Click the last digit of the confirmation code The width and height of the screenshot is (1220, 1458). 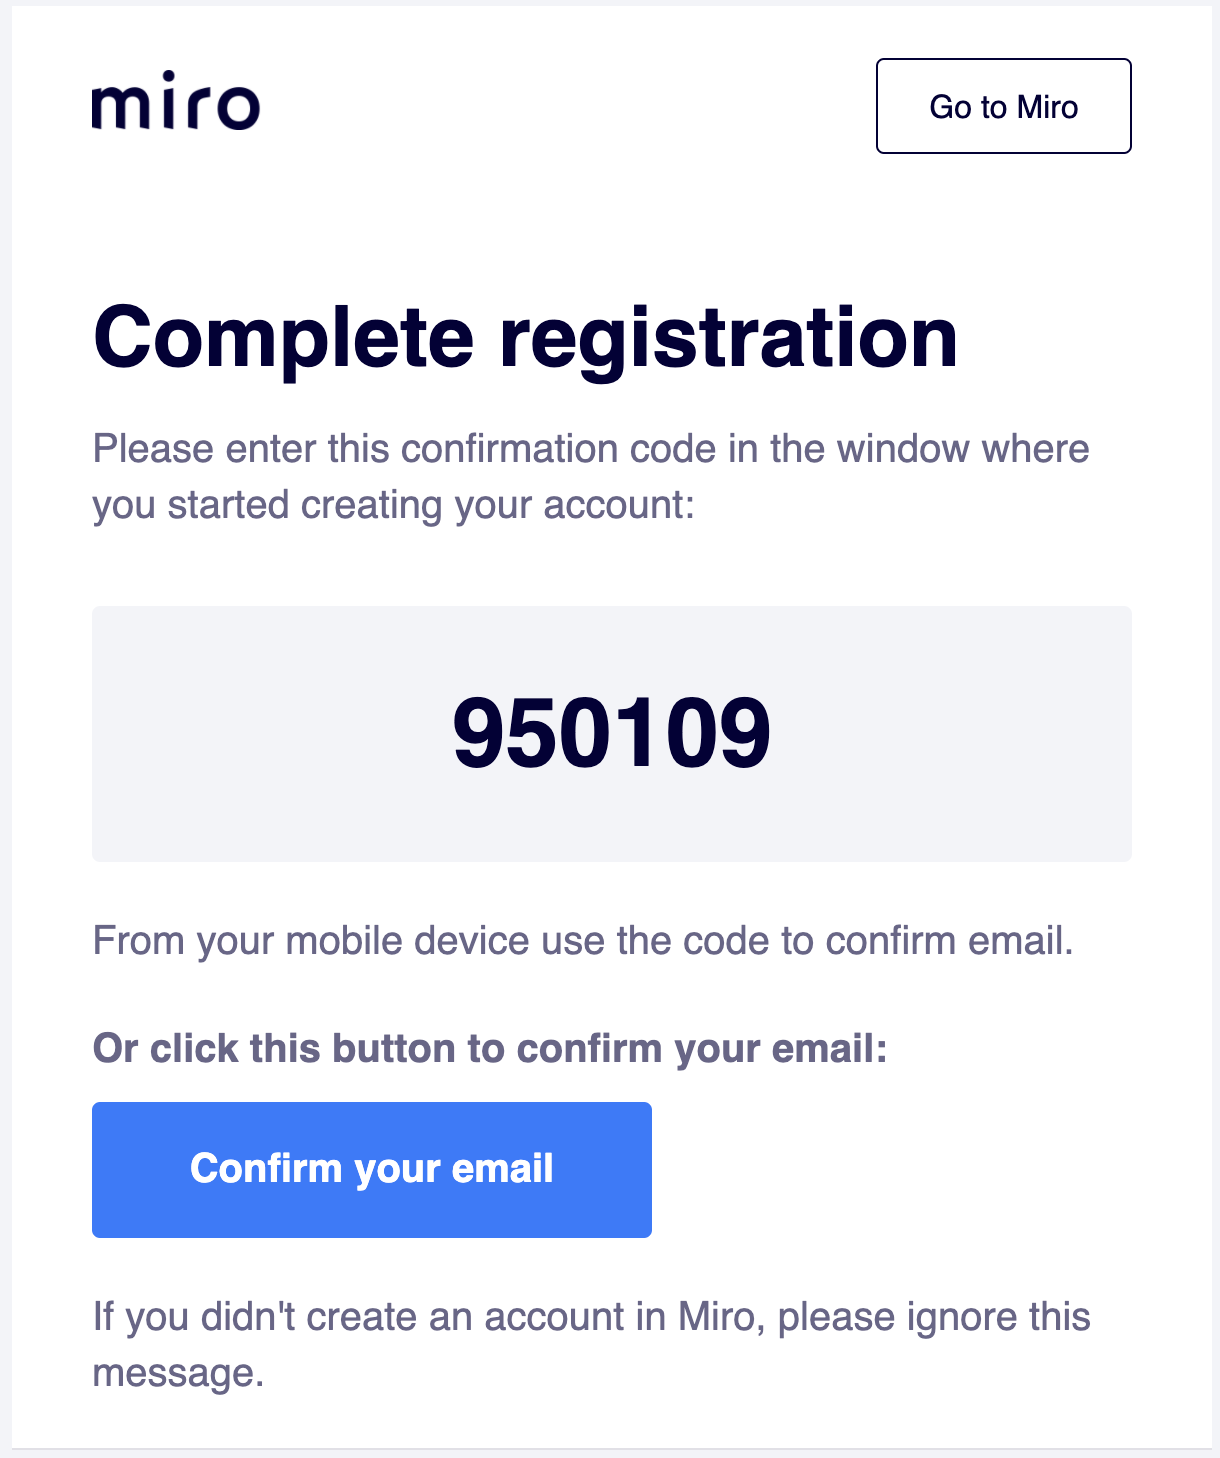tap(745, 733)
